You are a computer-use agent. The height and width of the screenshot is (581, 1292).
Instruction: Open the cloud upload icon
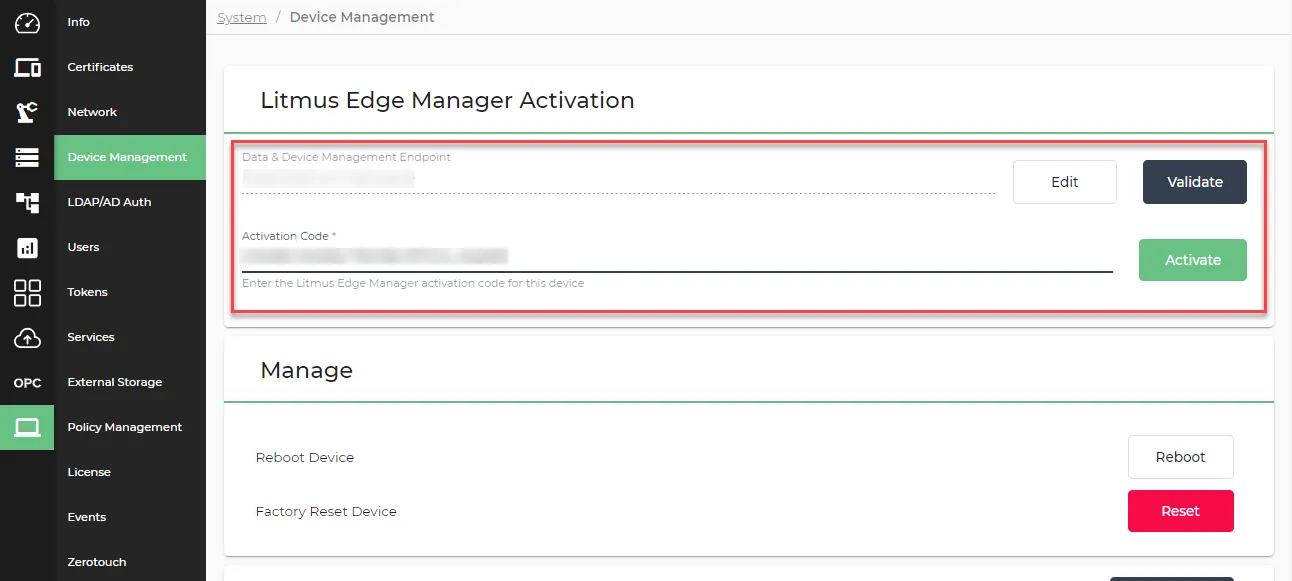coord(27,338)
